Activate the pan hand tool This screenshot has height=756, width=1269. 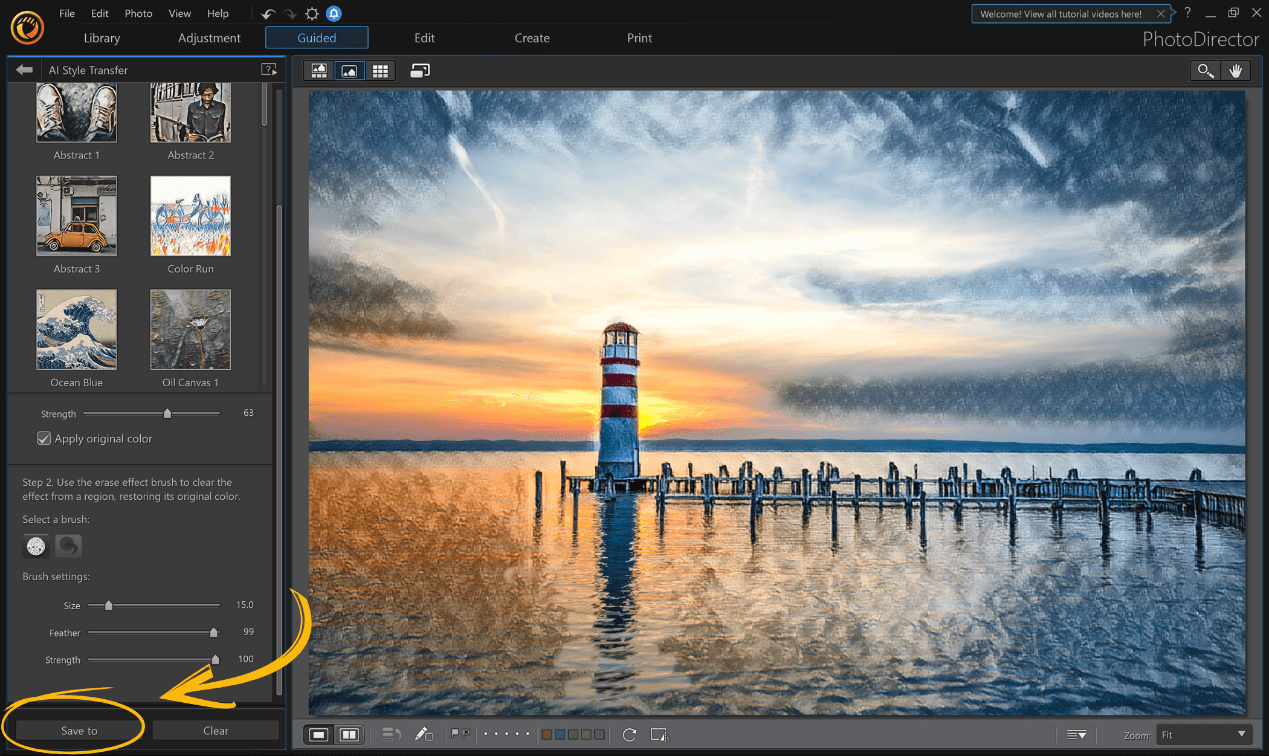tap(1236, 70)
